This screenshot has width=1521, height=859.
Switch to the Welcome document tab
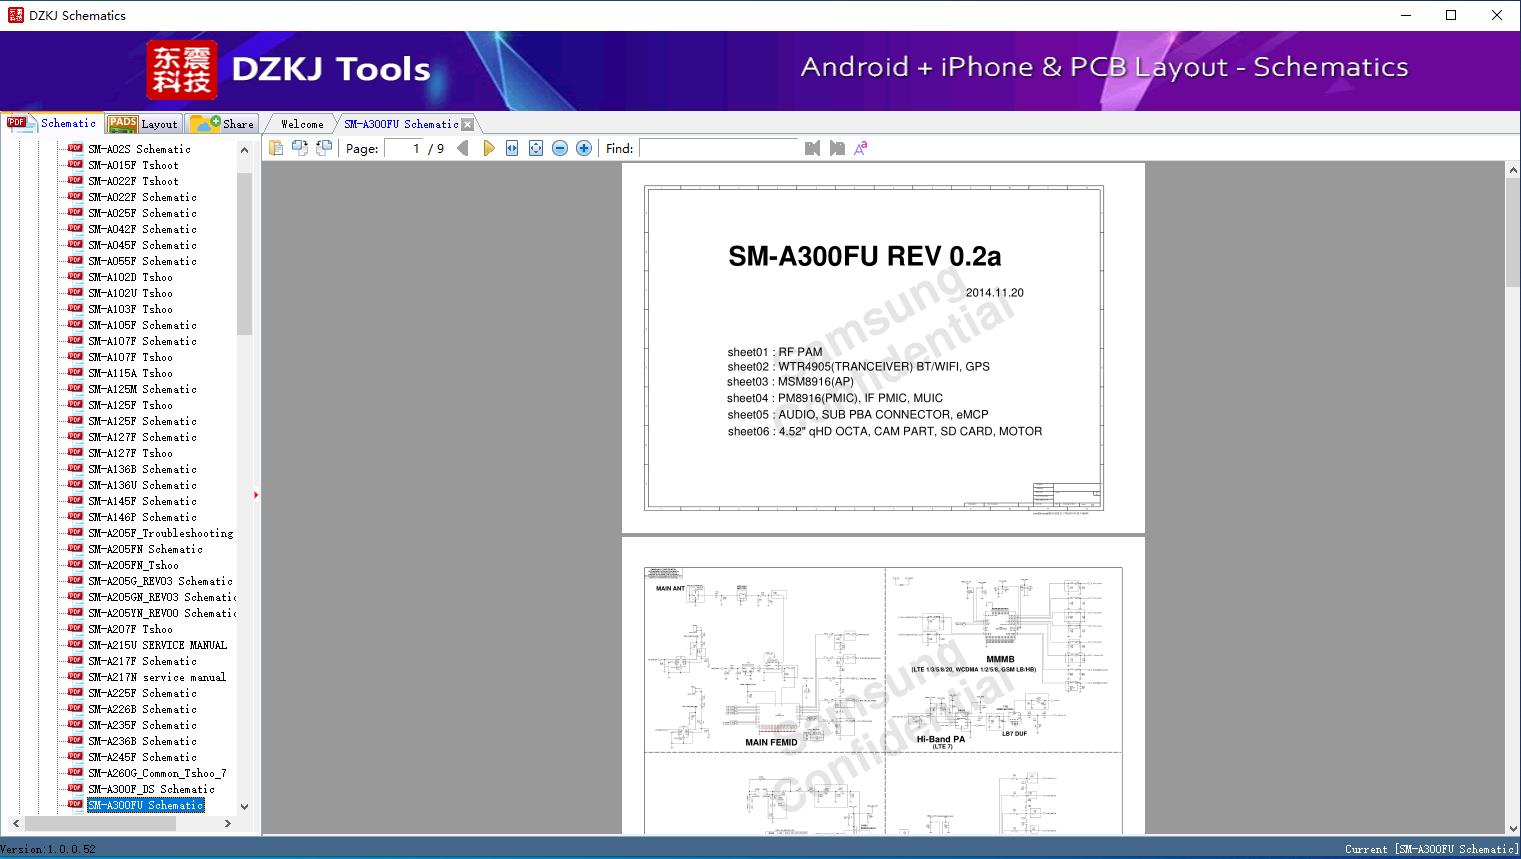click(x=302, y=124)
